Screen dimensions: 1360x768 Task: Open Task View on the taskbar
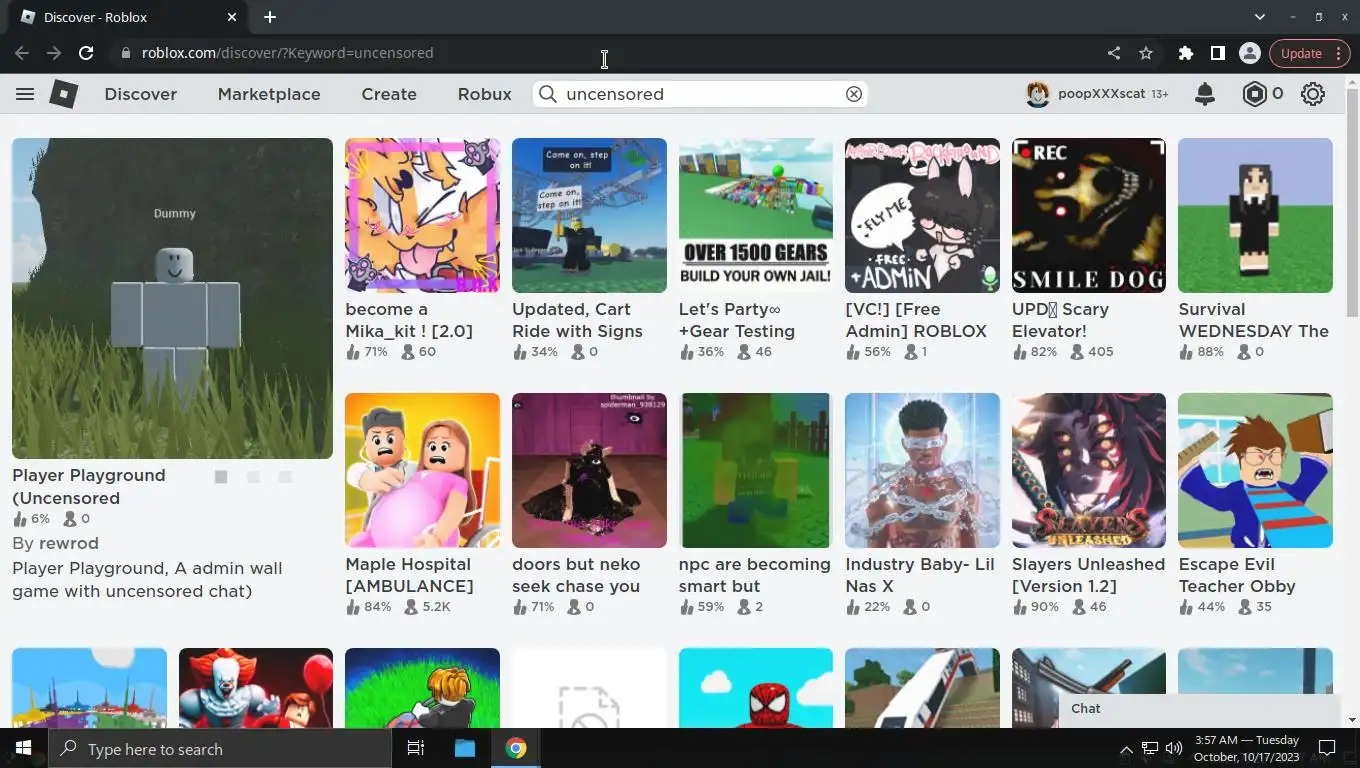pyautogui.click(x=416, y=748)
